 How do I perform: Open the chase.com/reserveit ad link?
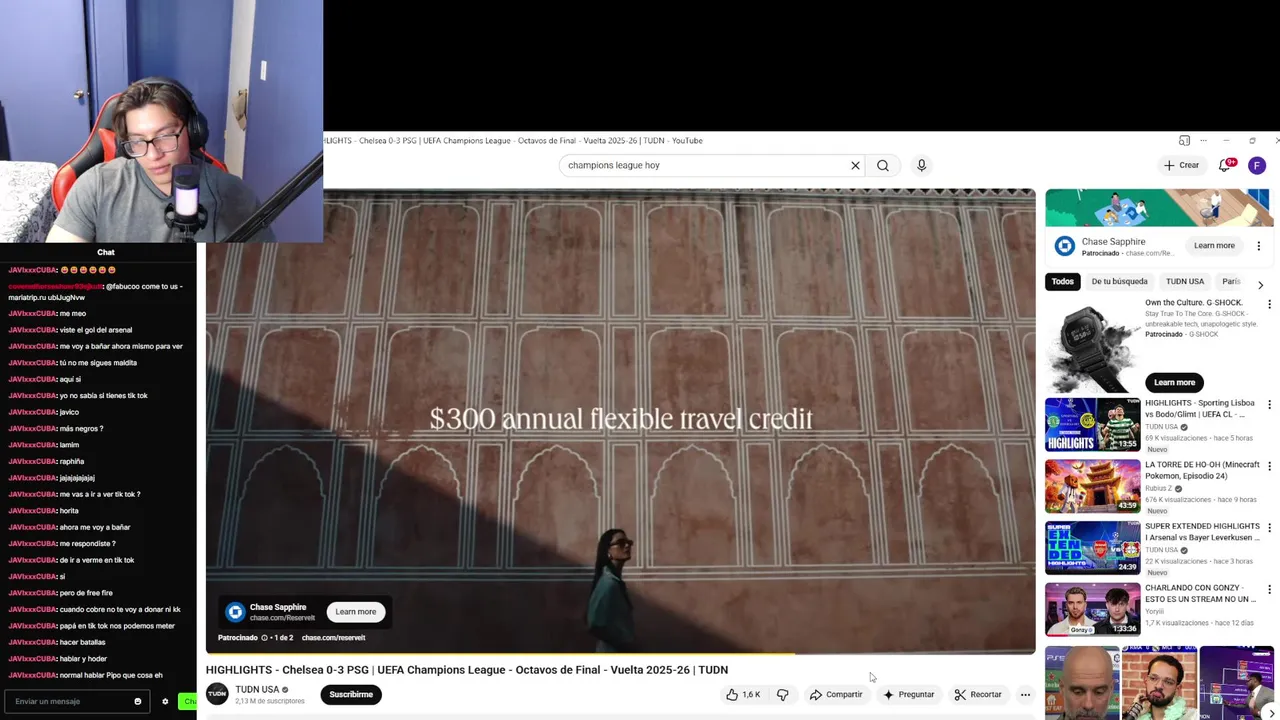[333, 638]
